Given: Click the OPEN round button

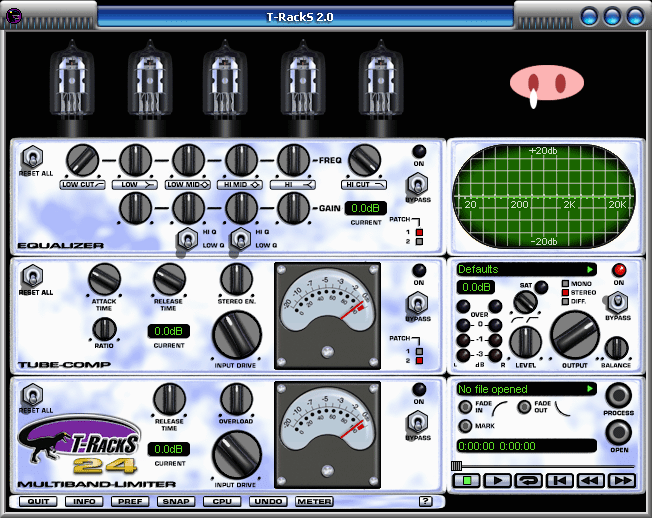Looking at the screenshot, I should coord(618,432).
